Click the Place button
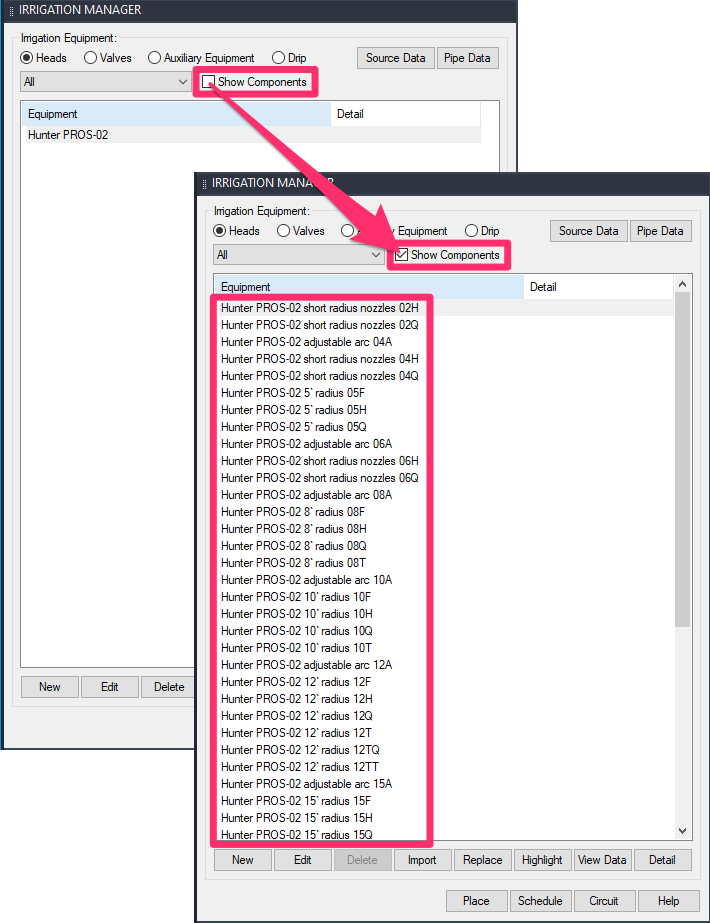This screenshot has width=710, height=923. click(476, 901)
